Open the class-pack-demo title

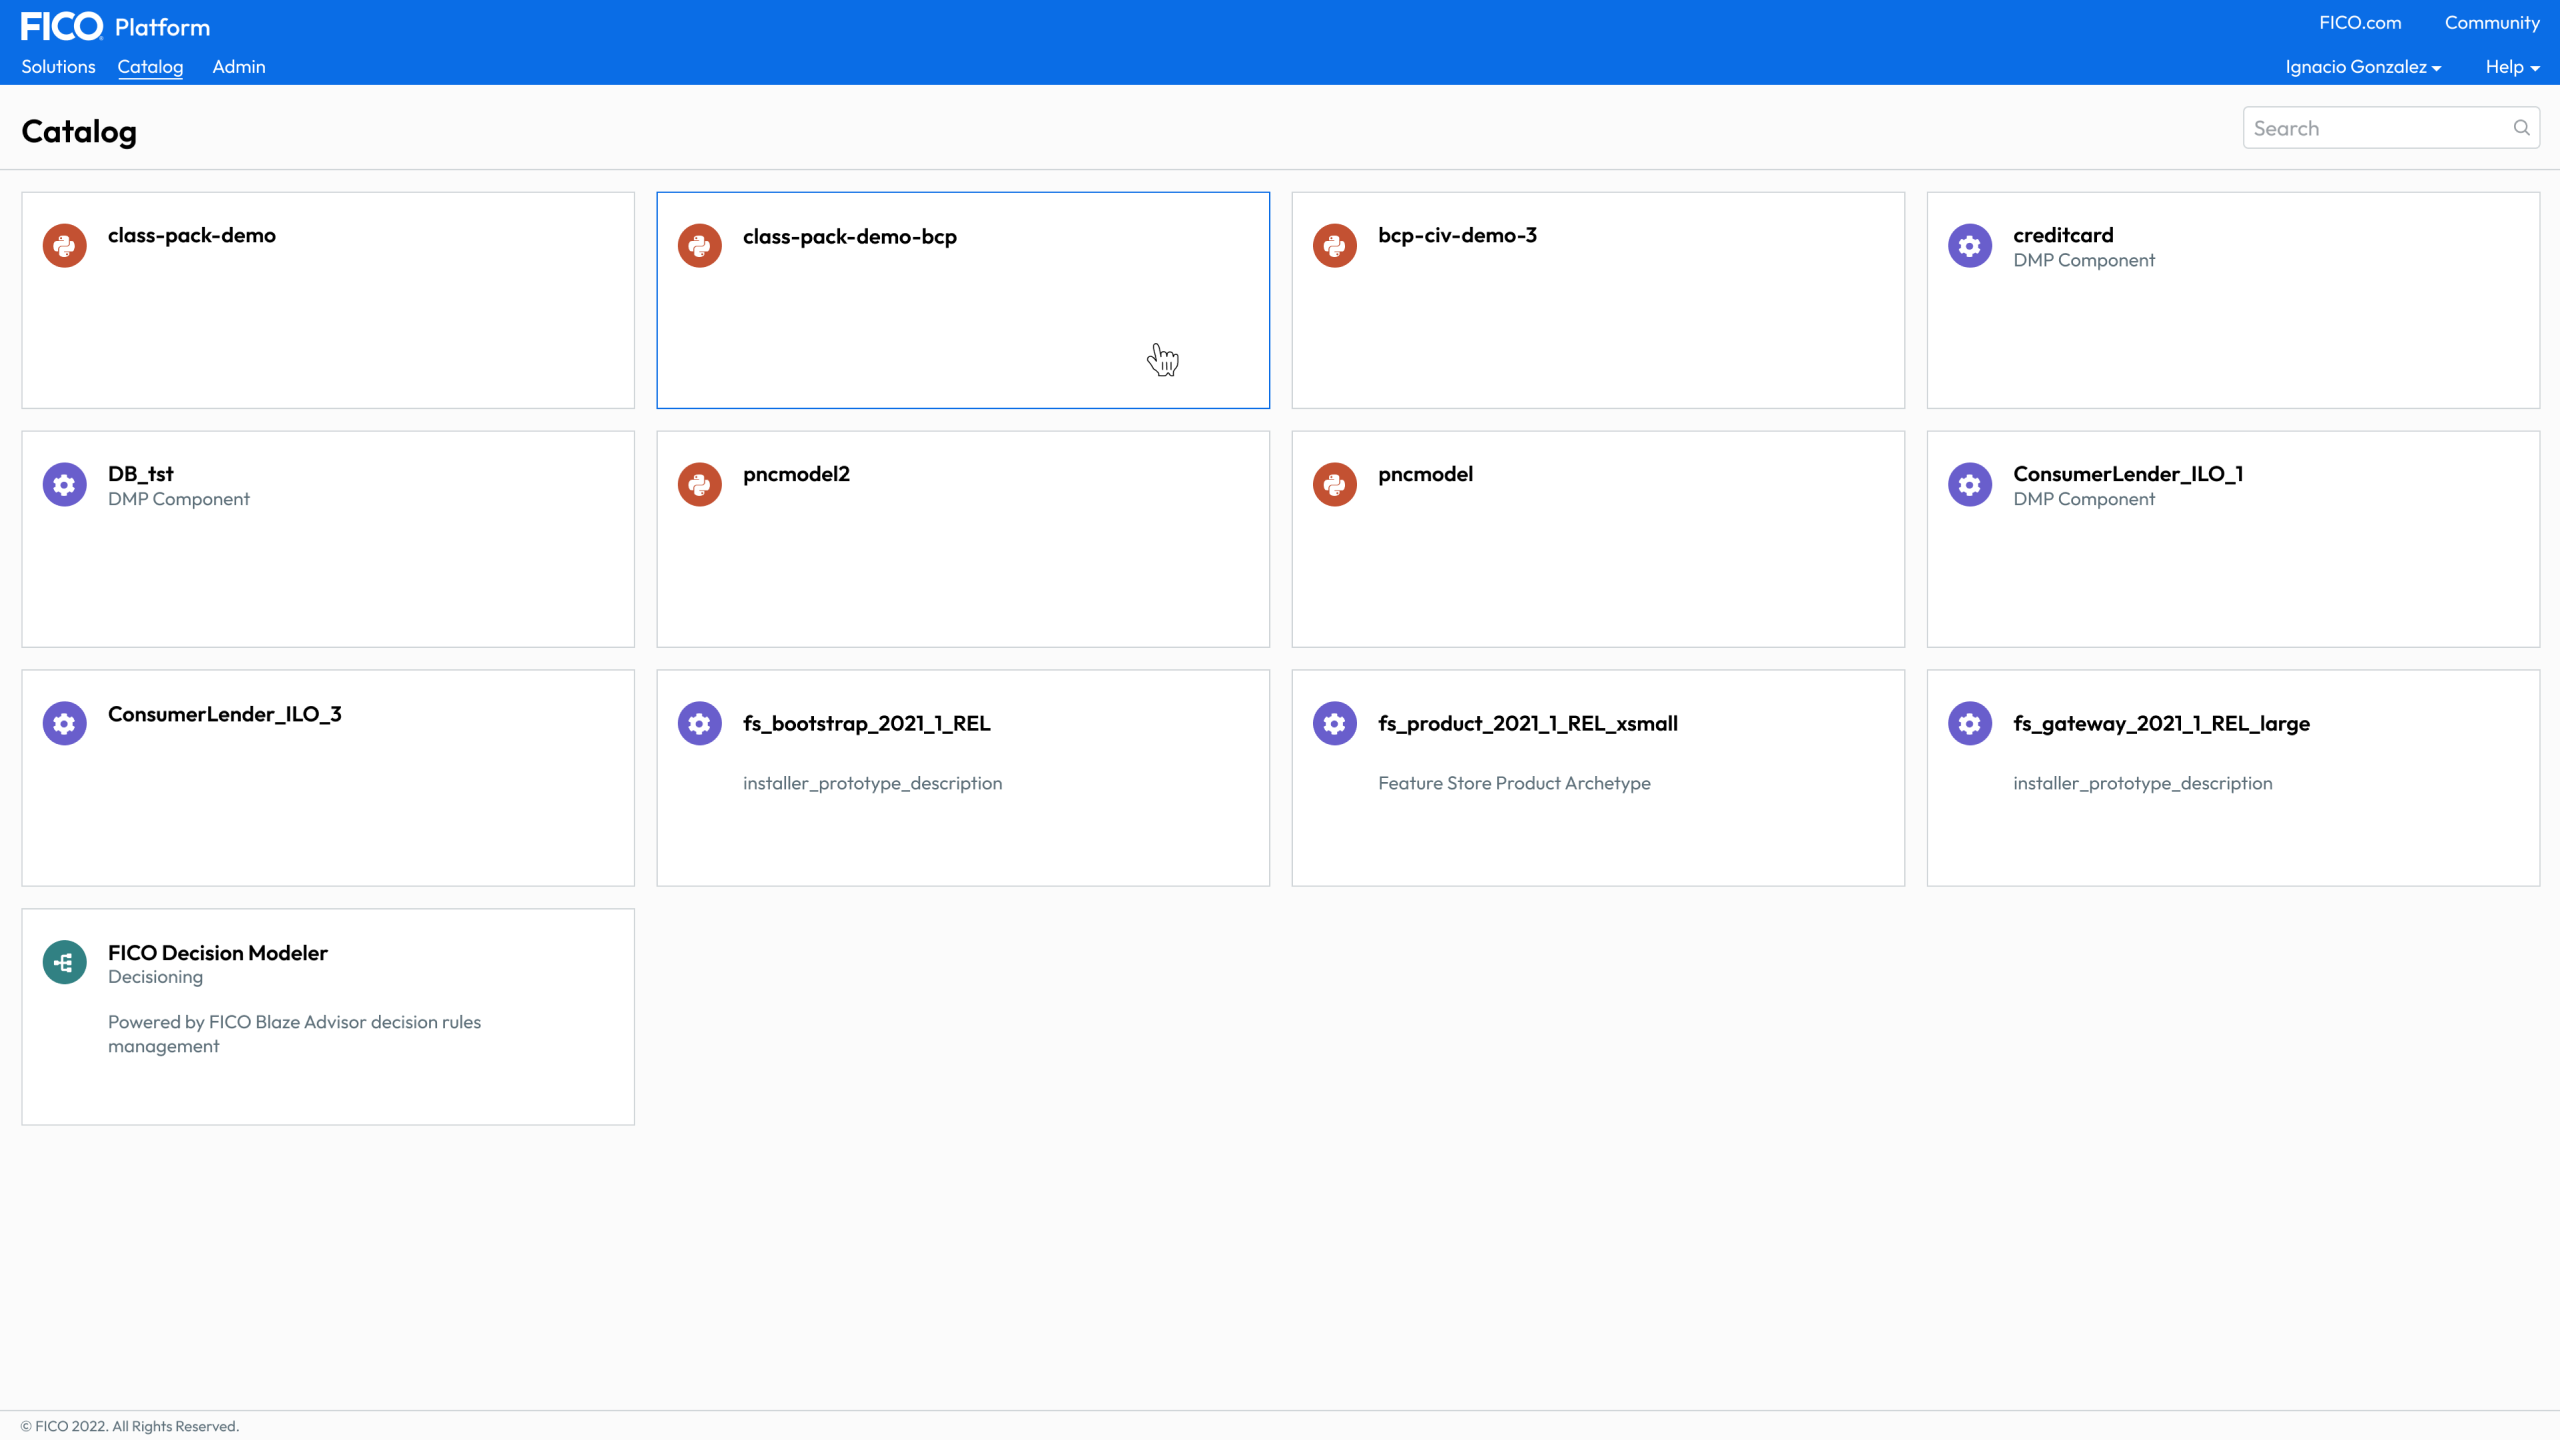pyautogui.click(x=192, y=235)
